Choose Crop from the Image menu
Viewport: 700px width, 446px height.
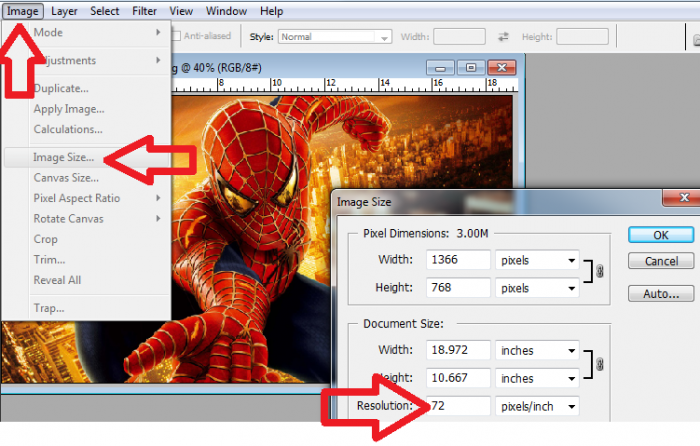click(x=87, y=239)
